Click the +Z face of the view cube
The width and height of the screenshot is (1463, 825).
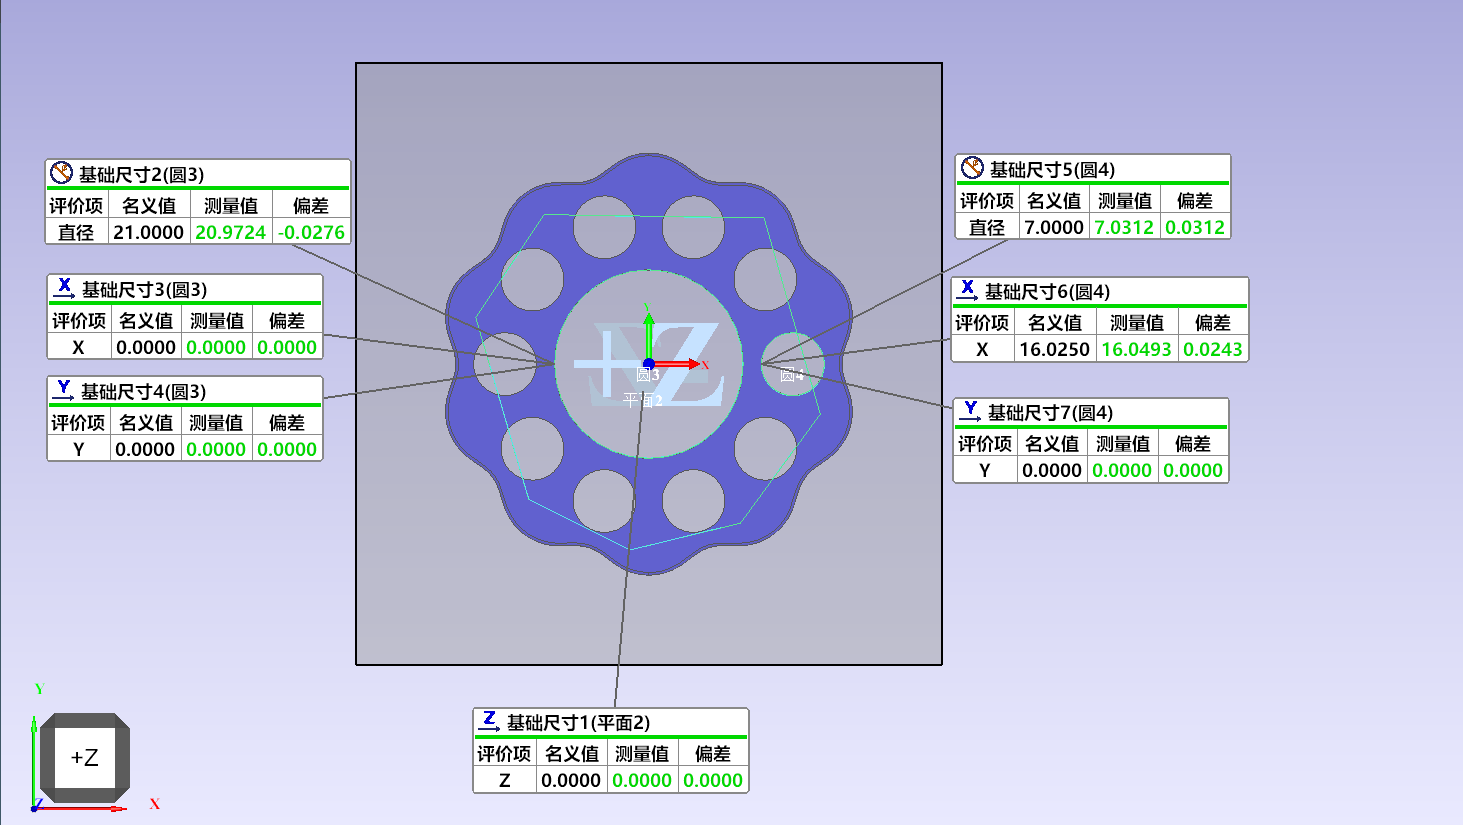[x=84, y=758]
